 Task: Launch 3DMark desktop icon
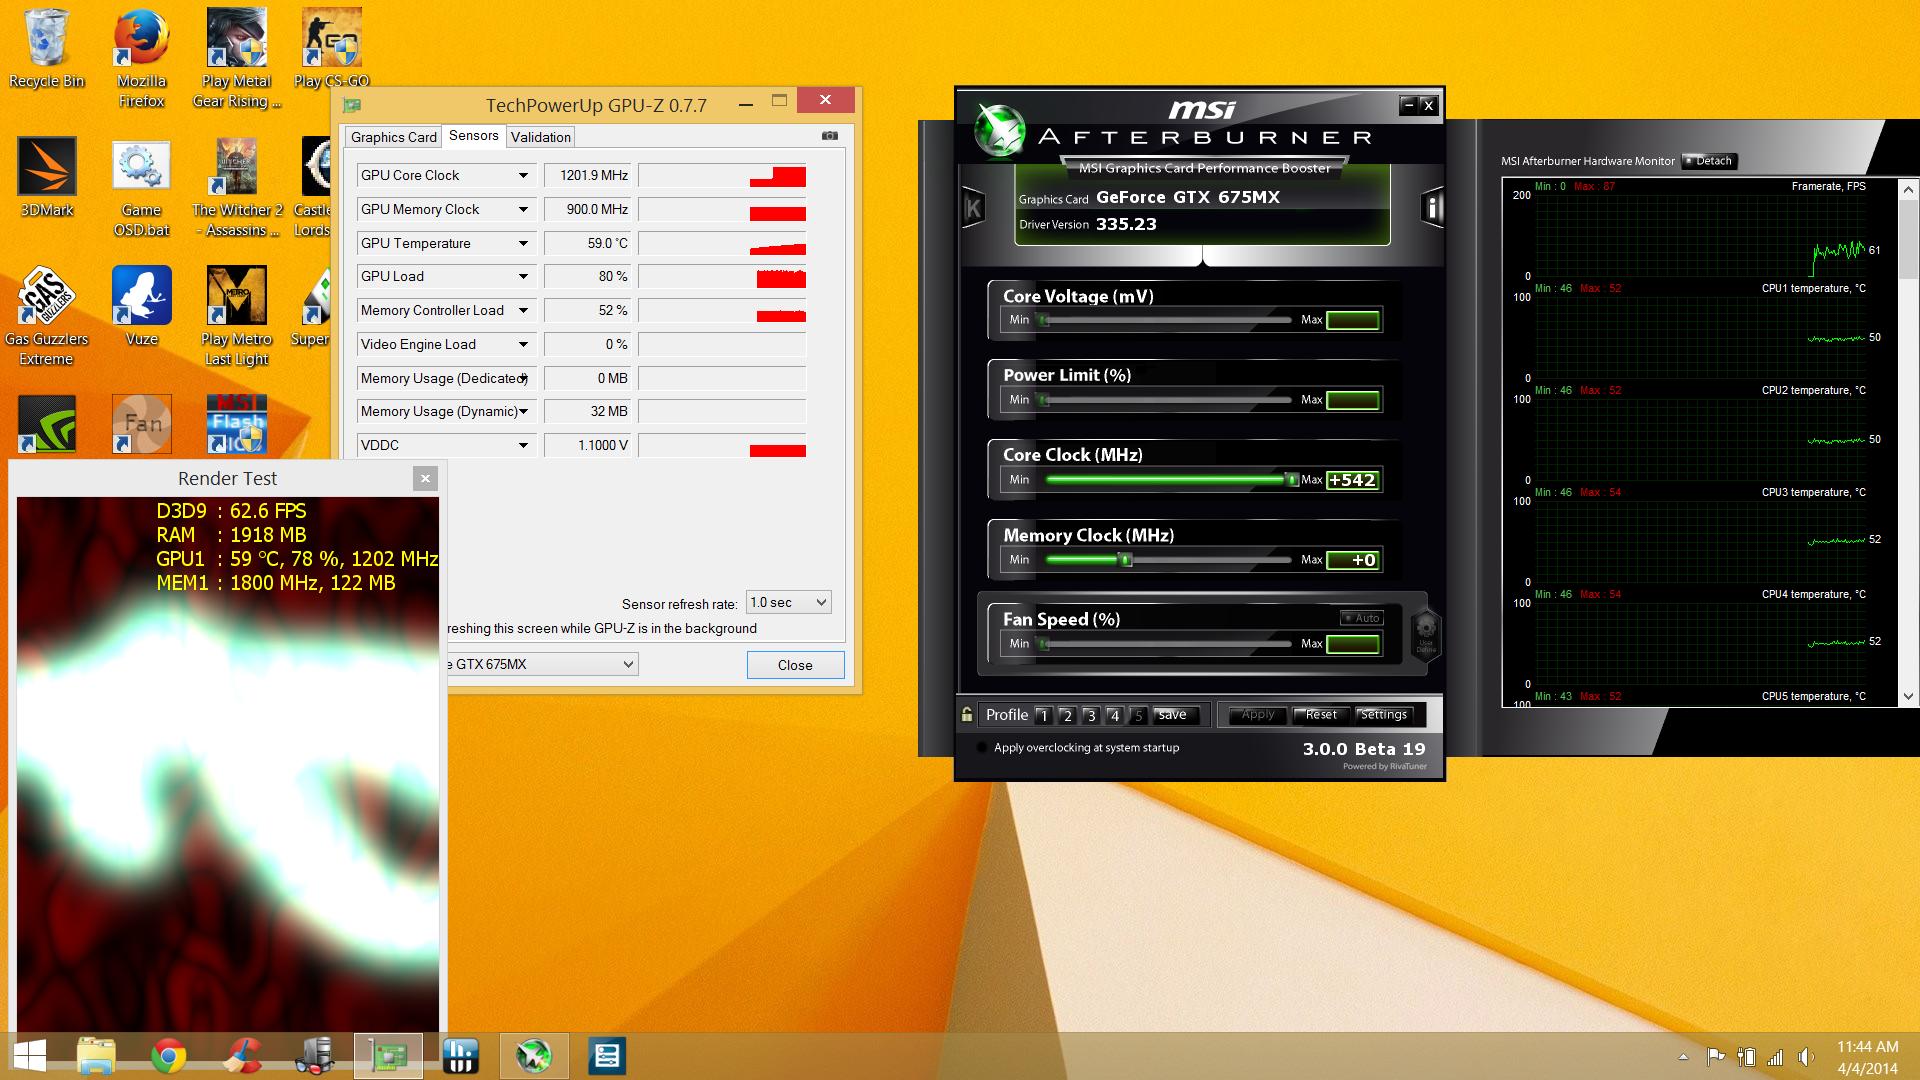click(46, 177)
